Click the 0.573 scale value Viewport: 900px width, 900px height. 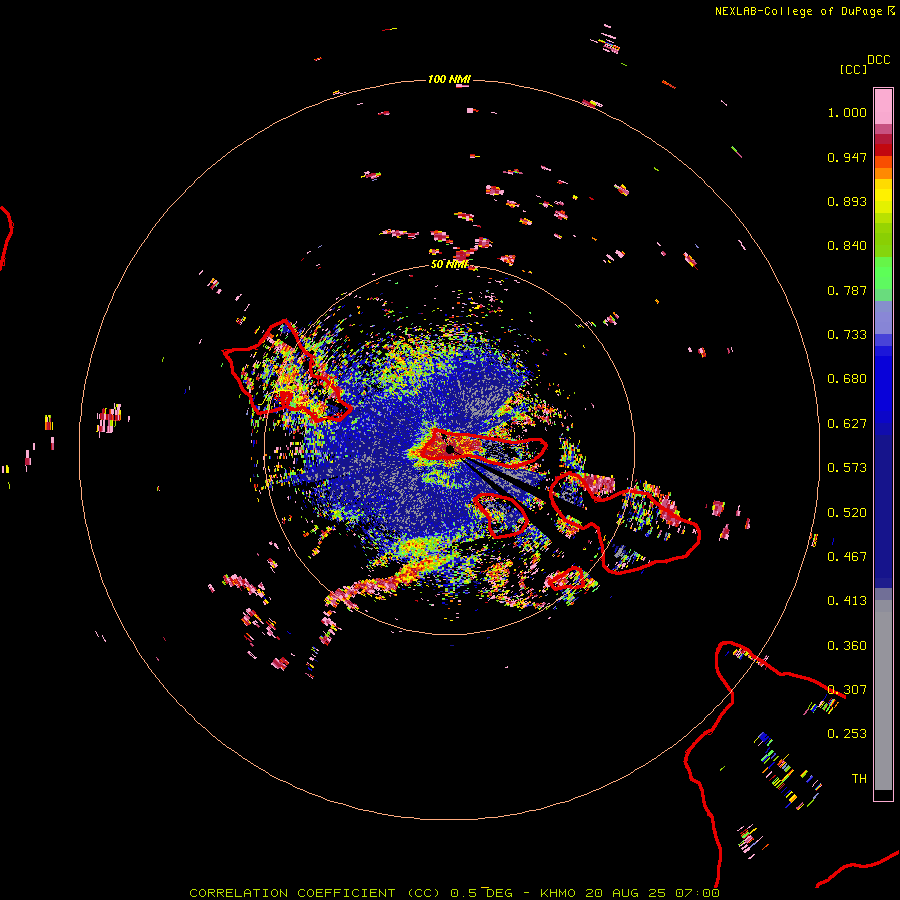click(847, 468)
